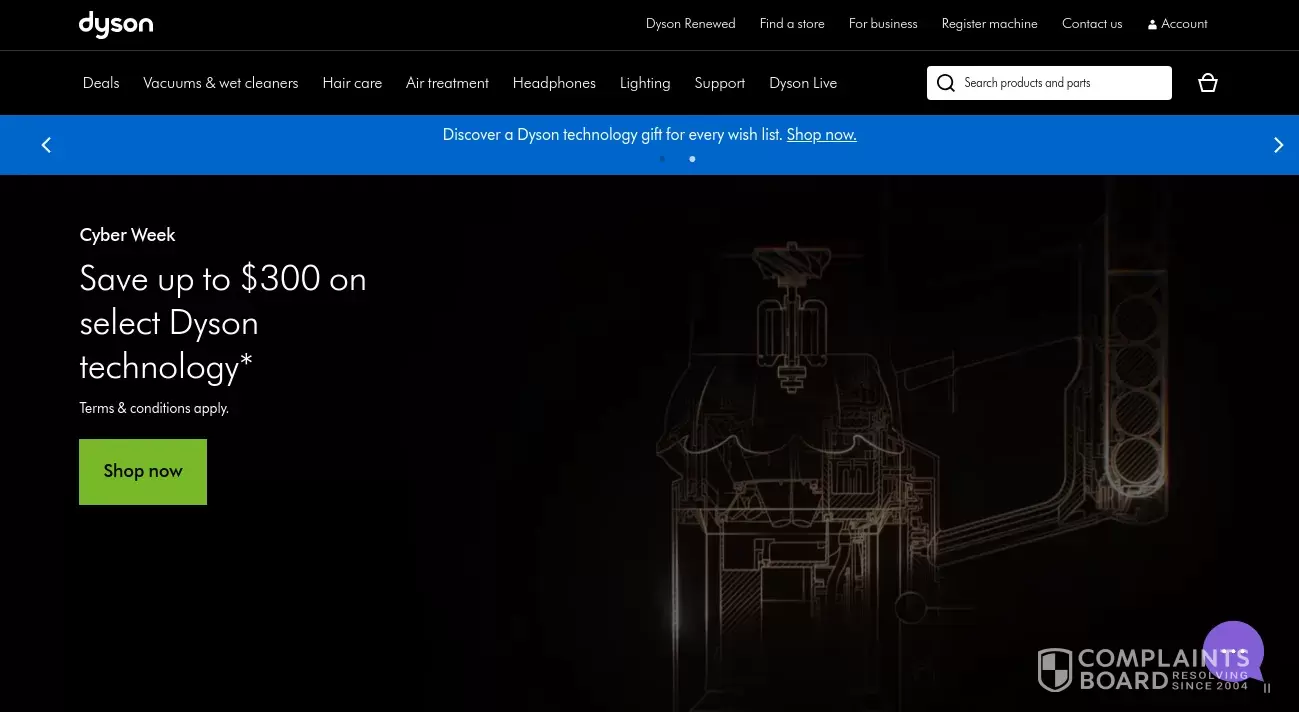
Task: Click the magnifying glass search icon
Action: click(x=946, y=83)
